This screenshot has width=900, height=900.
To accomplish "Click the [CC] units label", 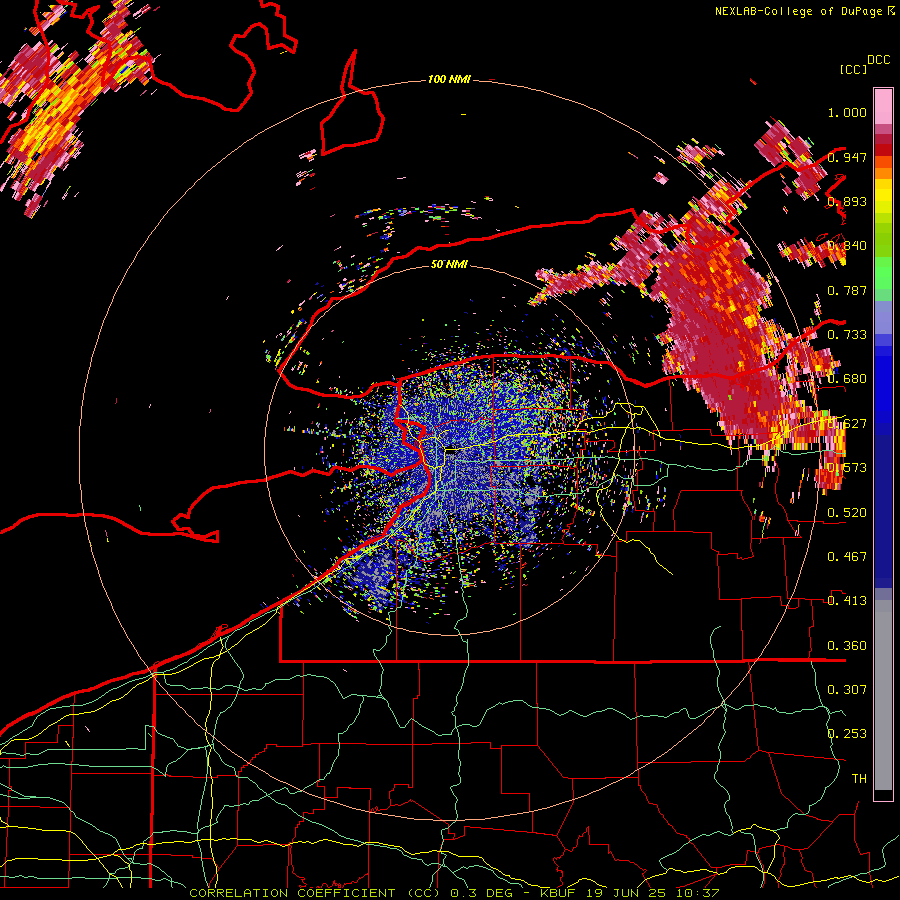I will [853, 69].
